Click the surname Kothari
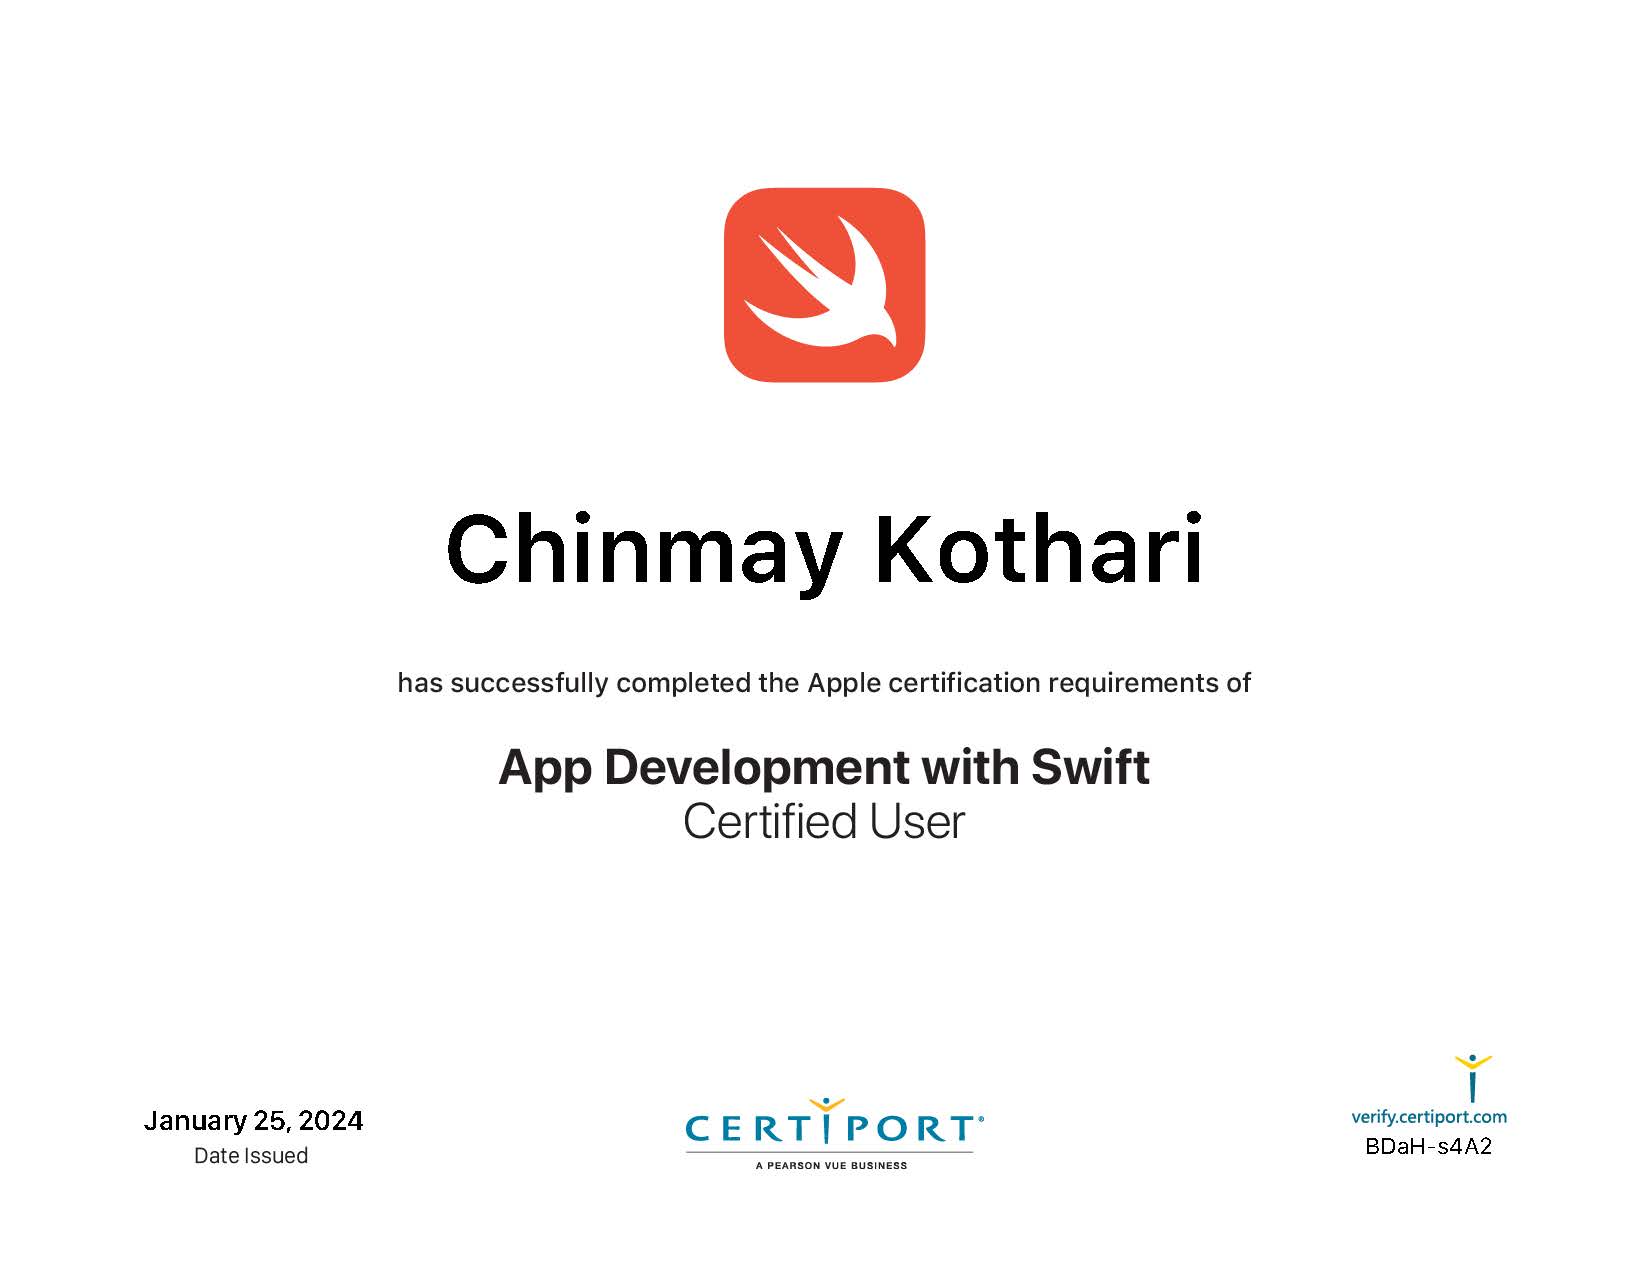1650x1275 pixels. point(1038,550)
